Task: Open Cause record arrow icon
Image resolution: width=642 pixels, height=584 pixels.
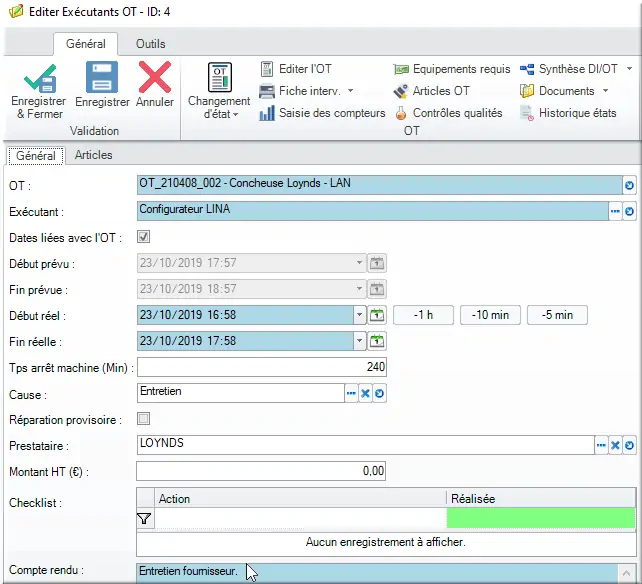Action: pos(380,393)
